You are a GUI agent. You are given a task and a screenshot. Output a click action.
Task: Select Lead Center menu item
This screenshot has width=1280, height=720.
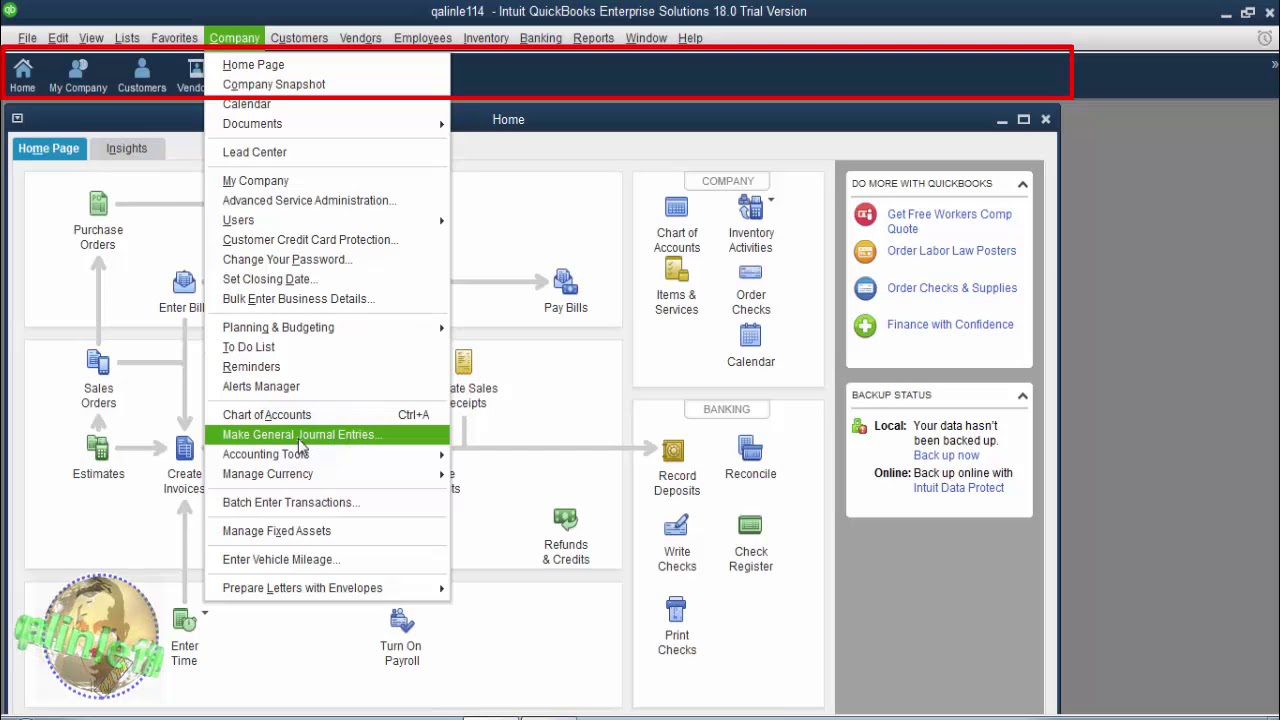328,152
